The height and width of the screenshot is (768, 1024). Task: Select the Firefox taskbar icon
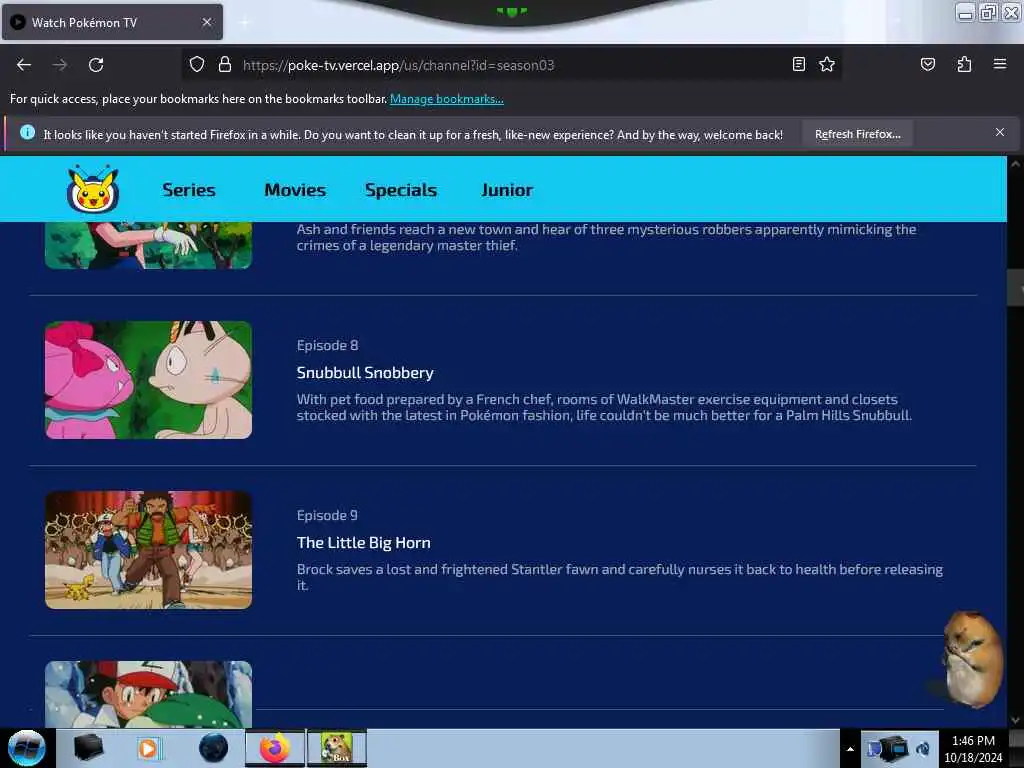pos(275,748)
